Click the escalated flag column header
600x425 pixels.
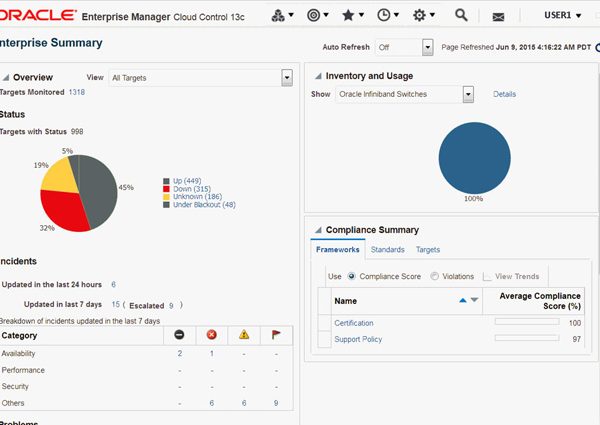276,335
